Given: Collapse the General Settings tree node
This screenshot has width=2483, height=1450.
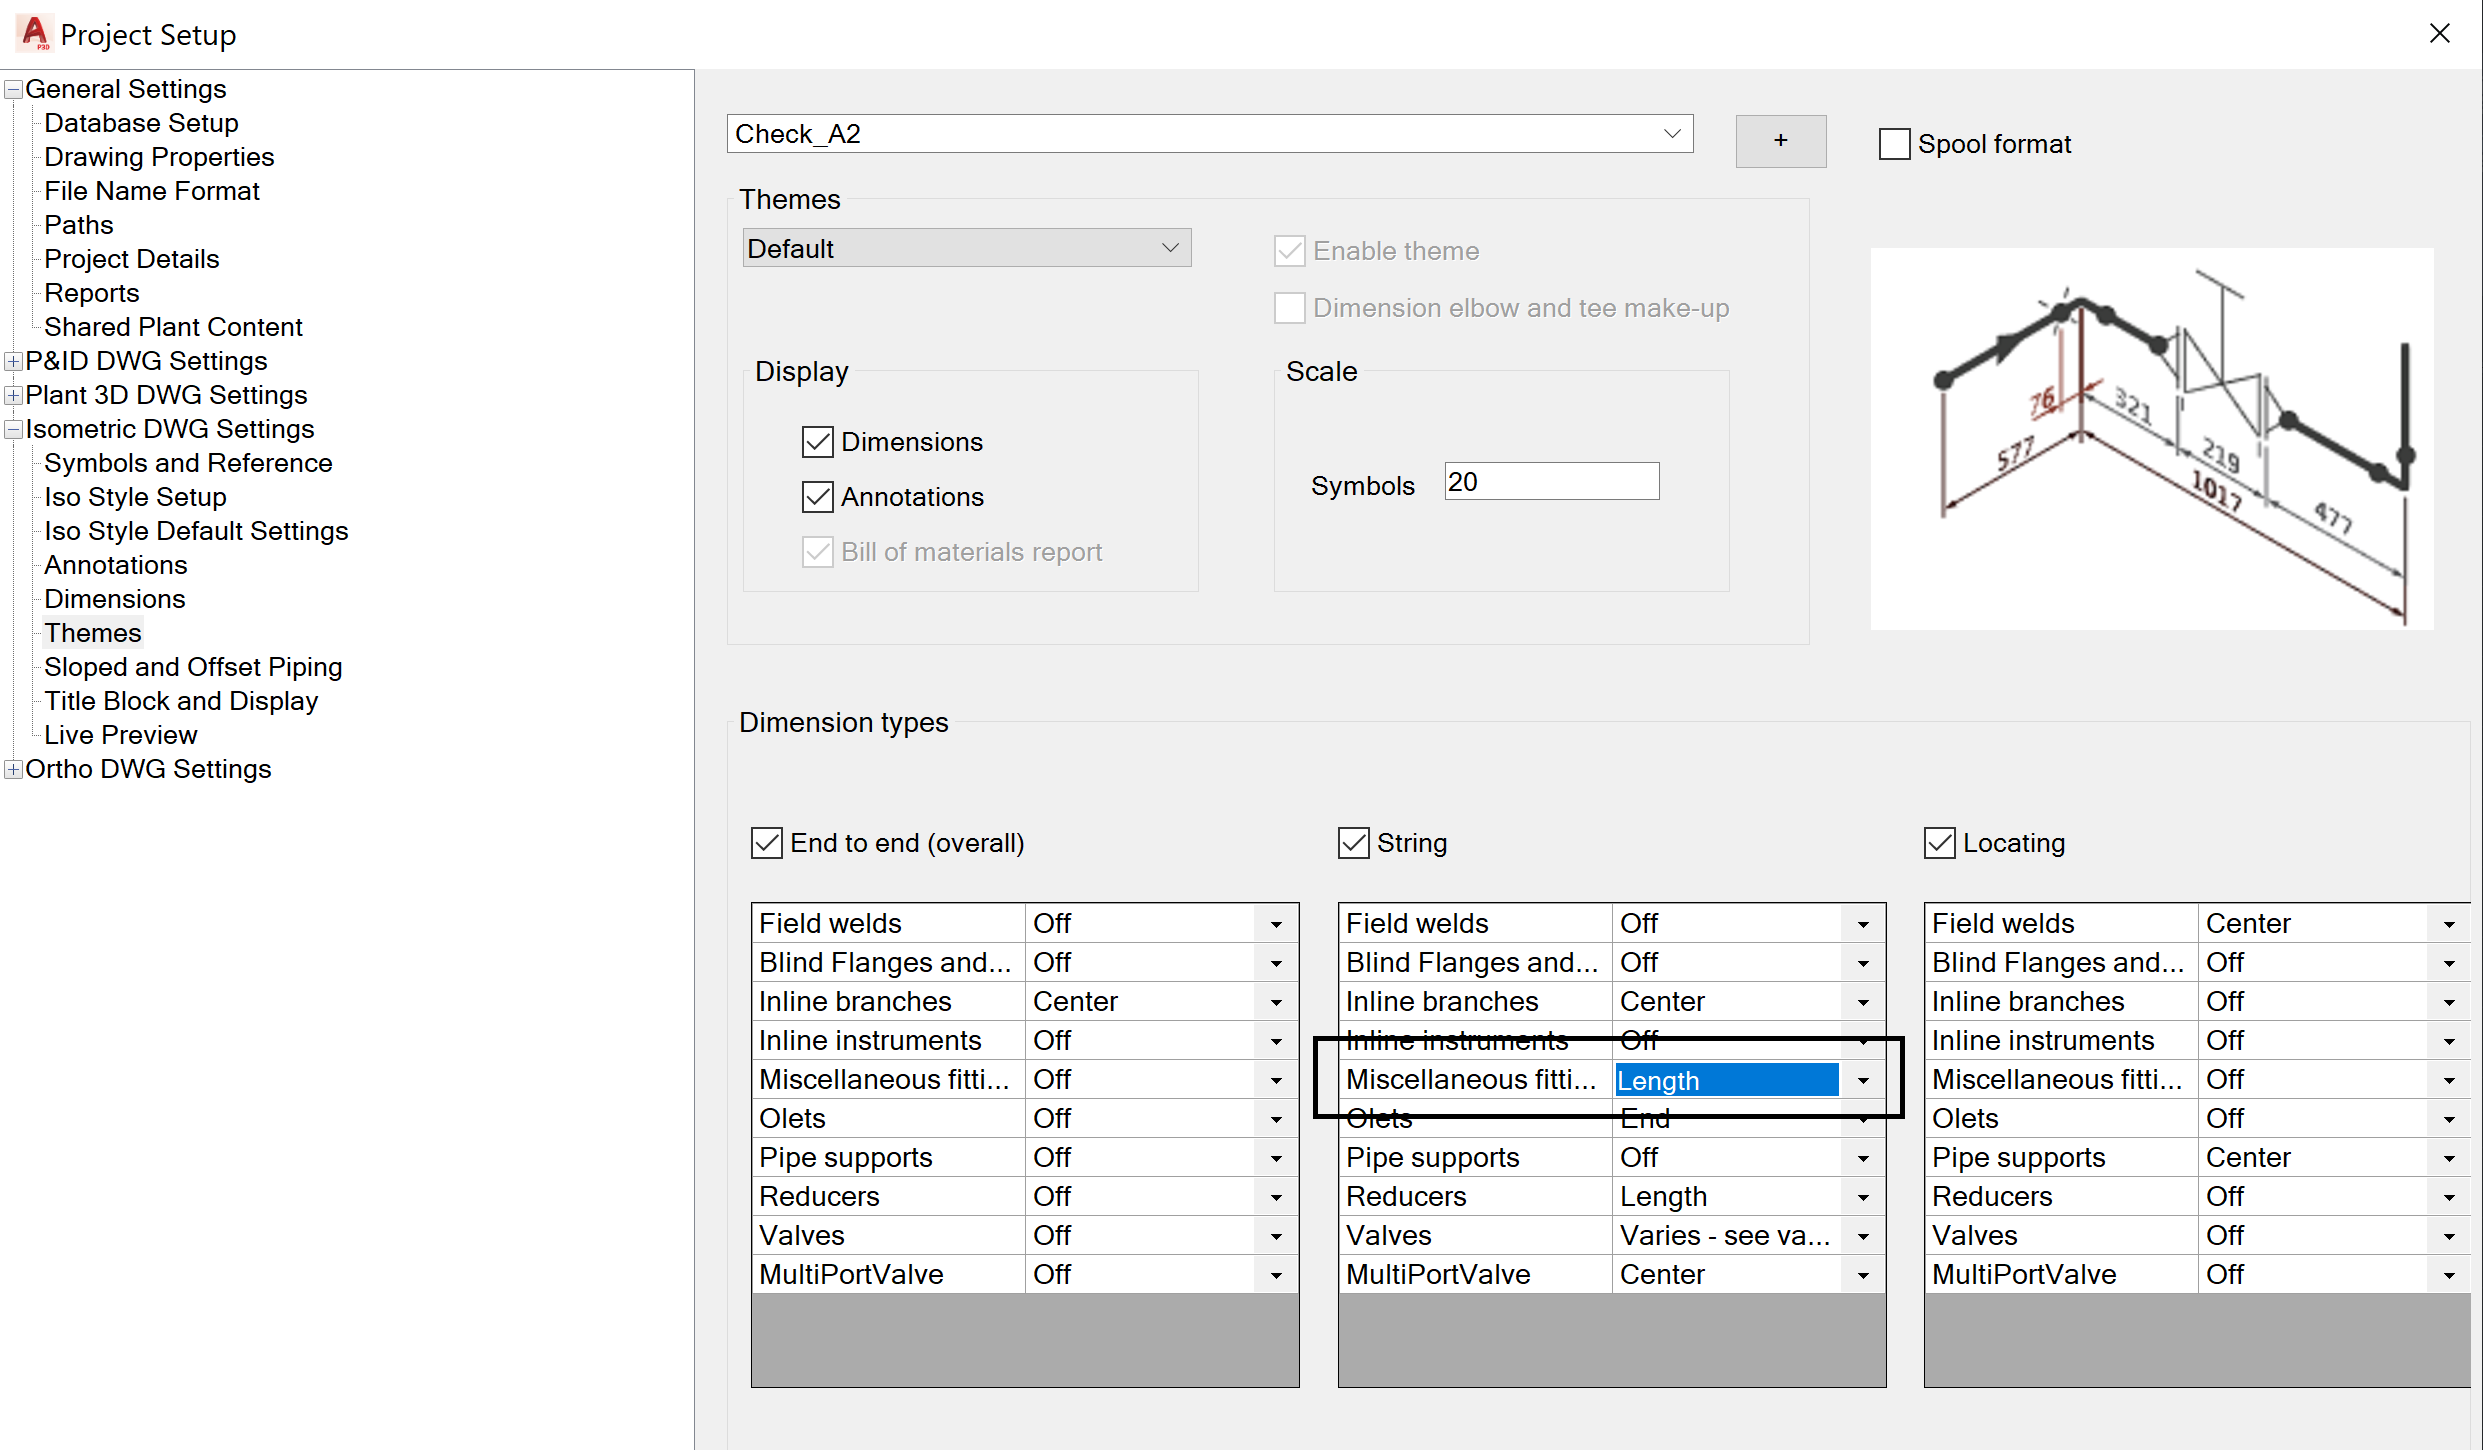Looking at the screenshot, I should click(13, 90).
